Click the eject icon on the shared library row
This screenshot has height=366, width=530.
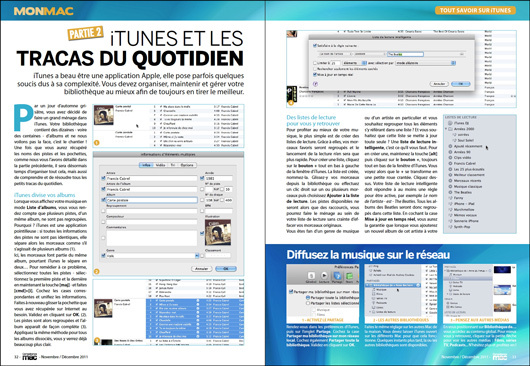coord(418,285)
